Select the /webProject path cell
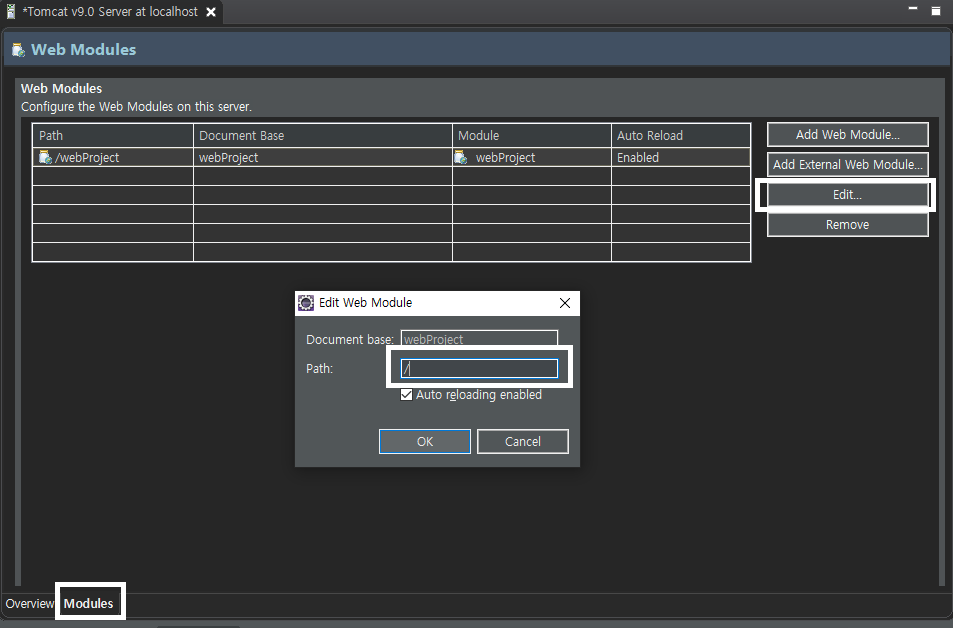 (x=113, y=157)
